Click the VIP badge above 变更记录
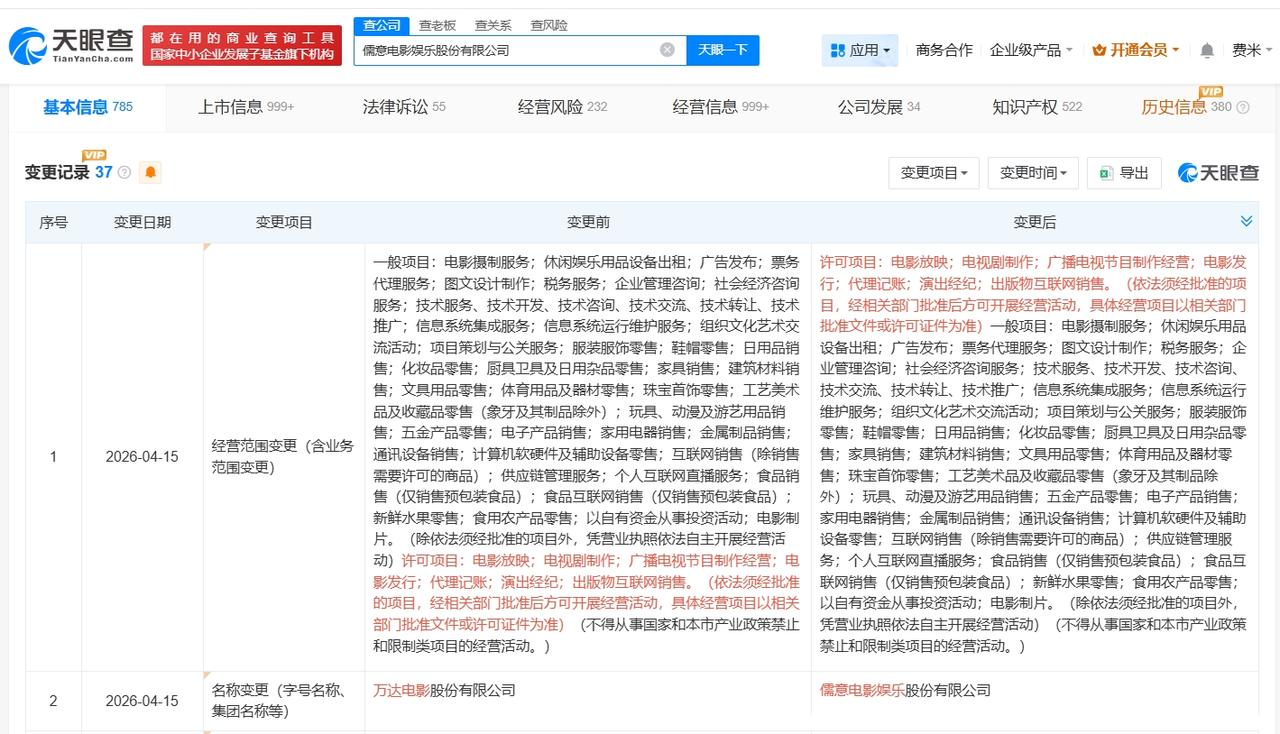This screenshot has width=1280, height=734. click(x=93, y=155)
